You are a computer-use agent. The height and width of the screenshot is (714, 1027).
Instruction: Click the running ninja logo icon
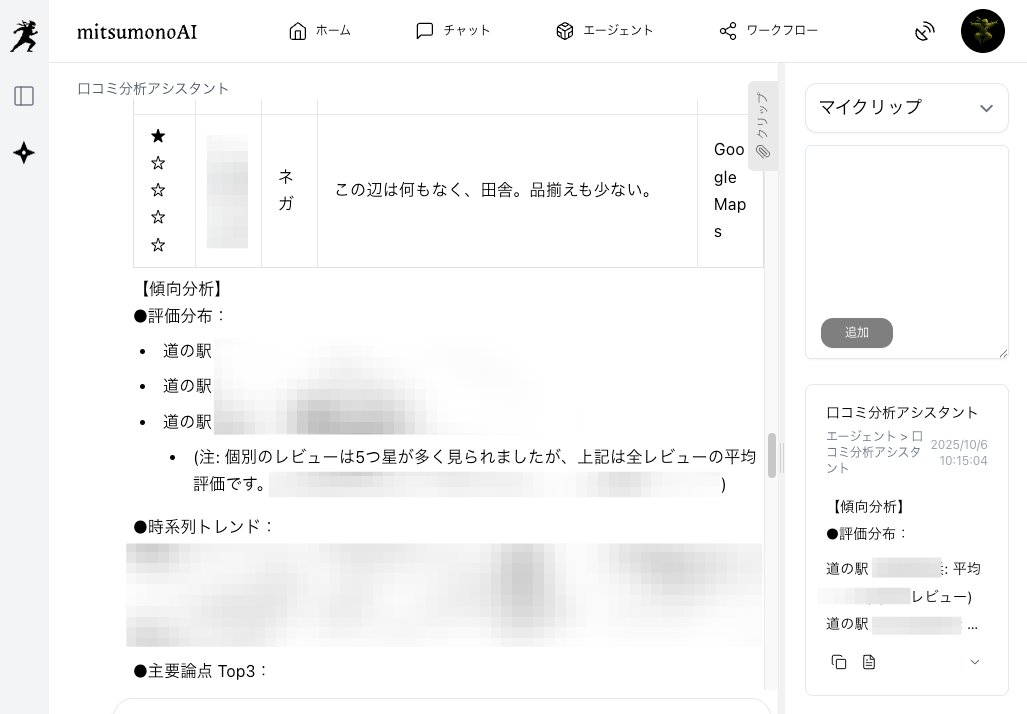click(24, 35)
